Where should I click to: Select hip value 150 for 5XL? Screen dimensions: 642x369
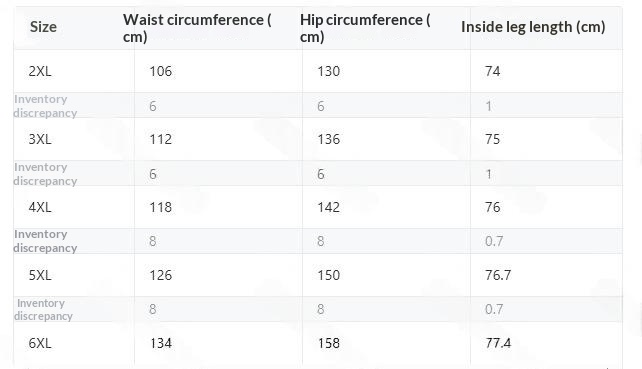coord(329,275)
